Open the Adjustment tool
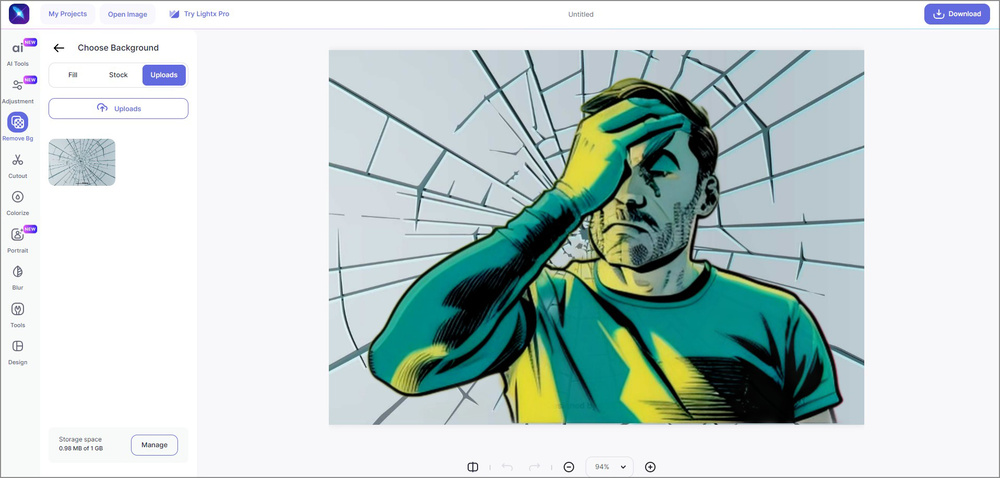This screenshot has width=1000, height=478. (18, 91)
